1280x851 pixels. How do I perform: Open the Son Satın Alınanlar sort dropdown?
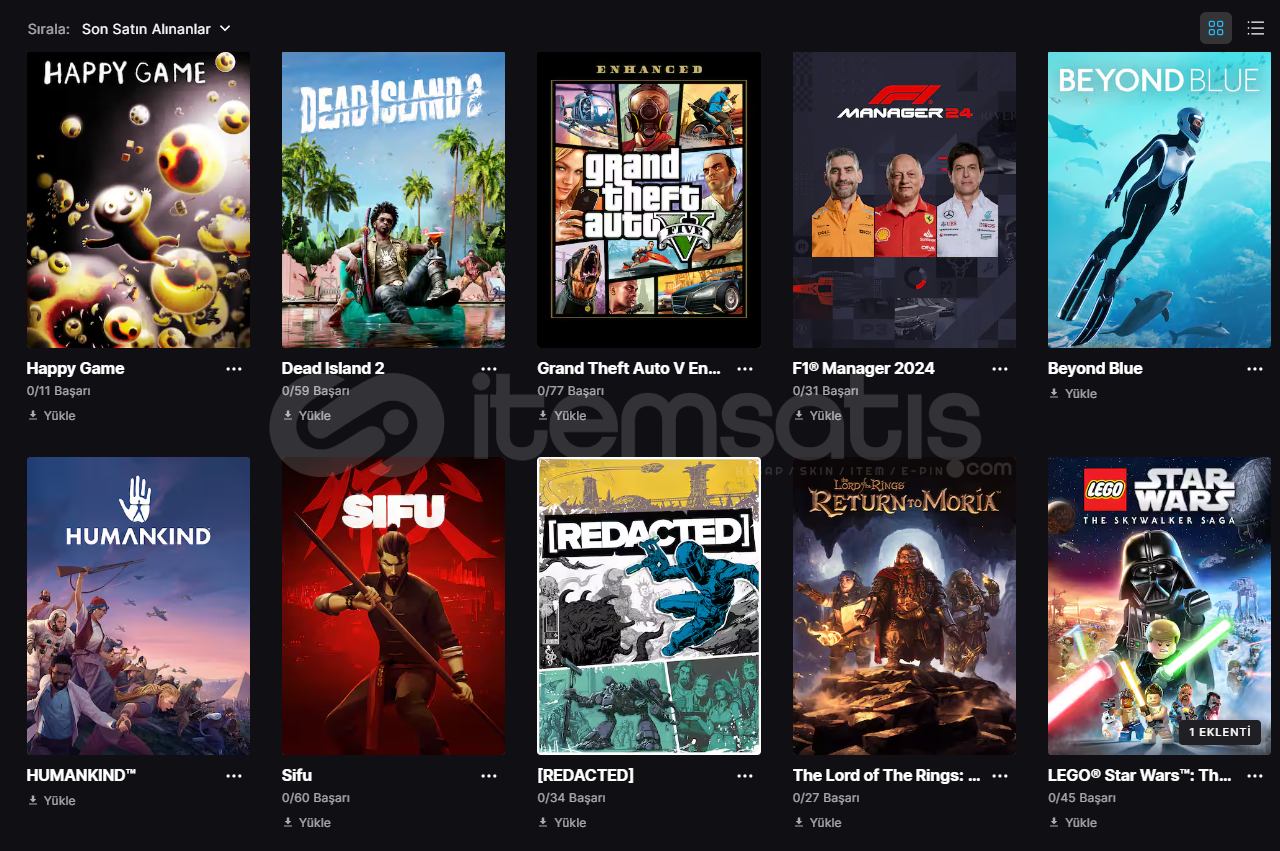pyautogui.click(x=156, y=29)
